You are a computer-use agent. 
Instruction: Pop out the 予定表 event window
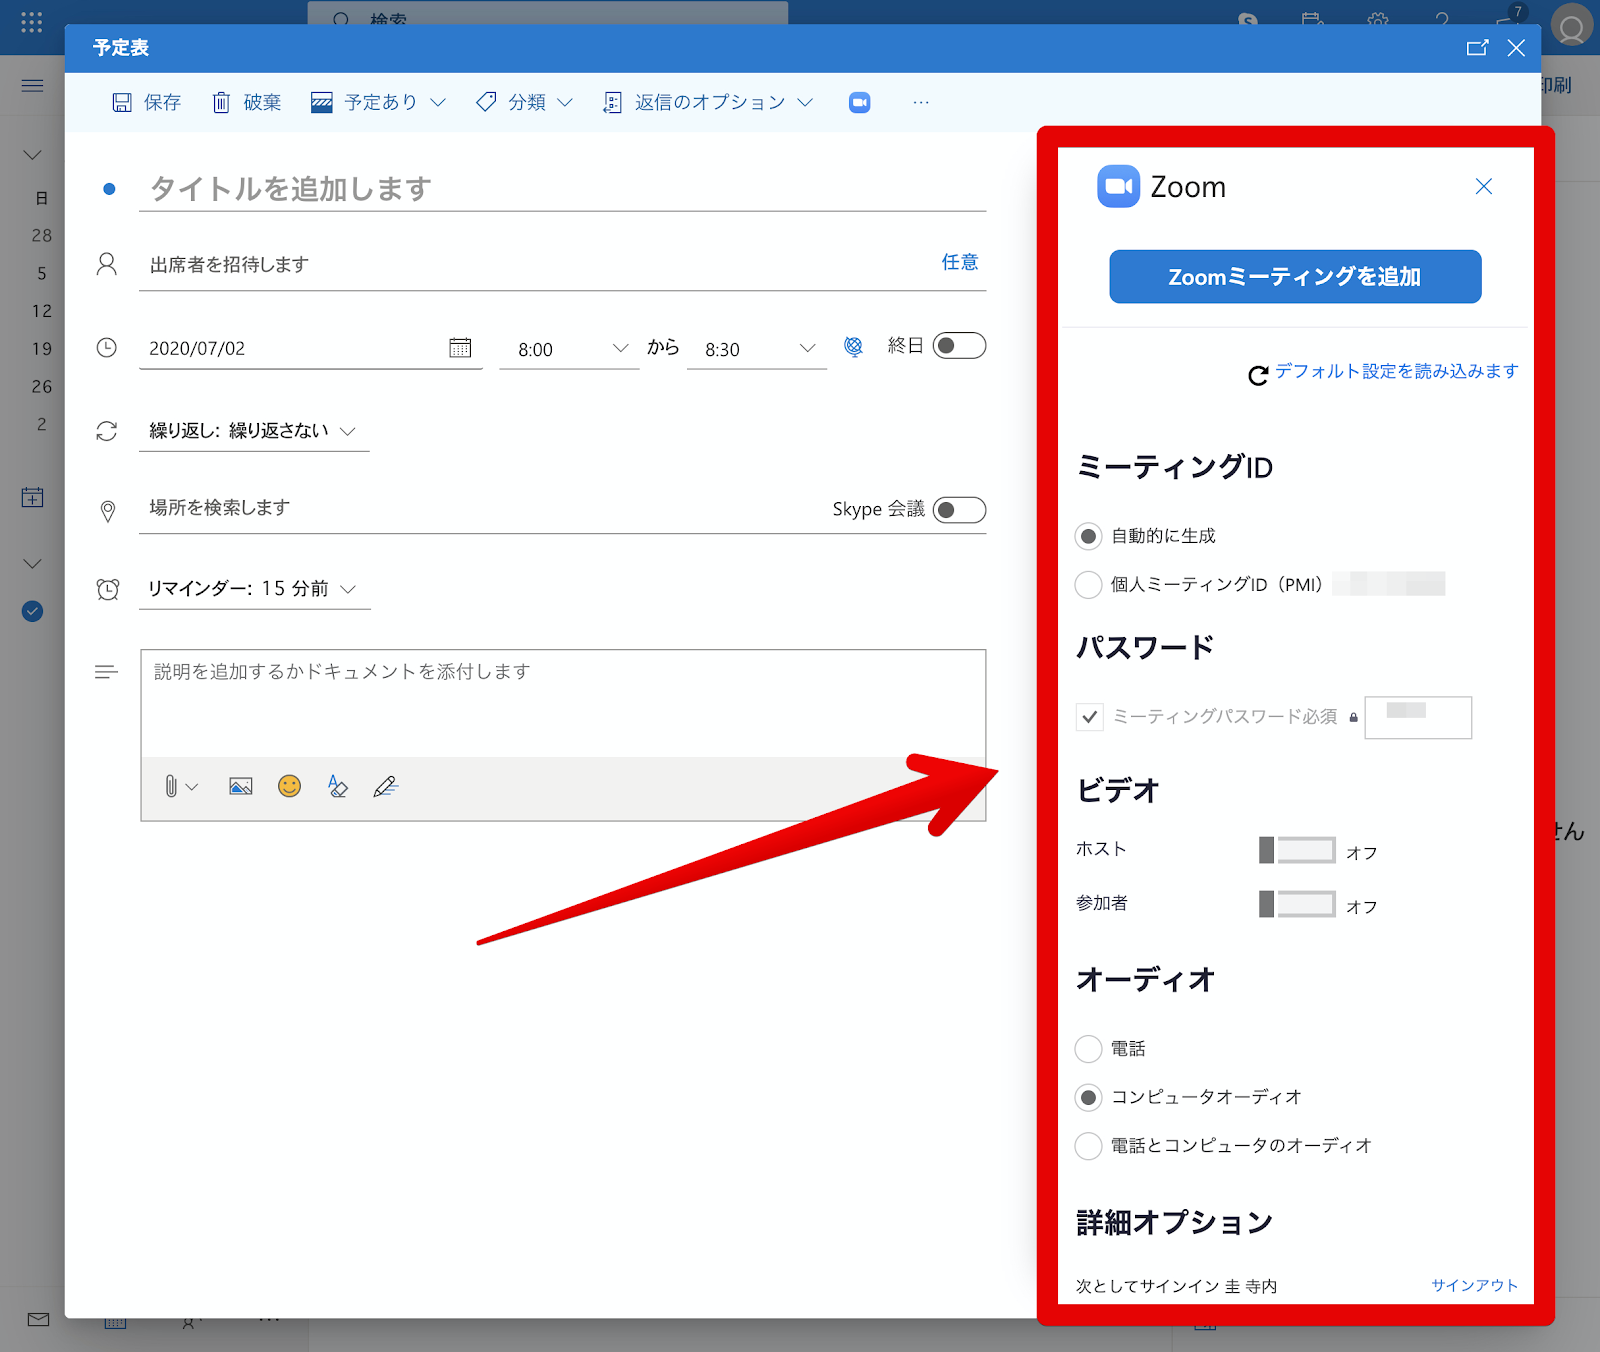[1477, 48]
